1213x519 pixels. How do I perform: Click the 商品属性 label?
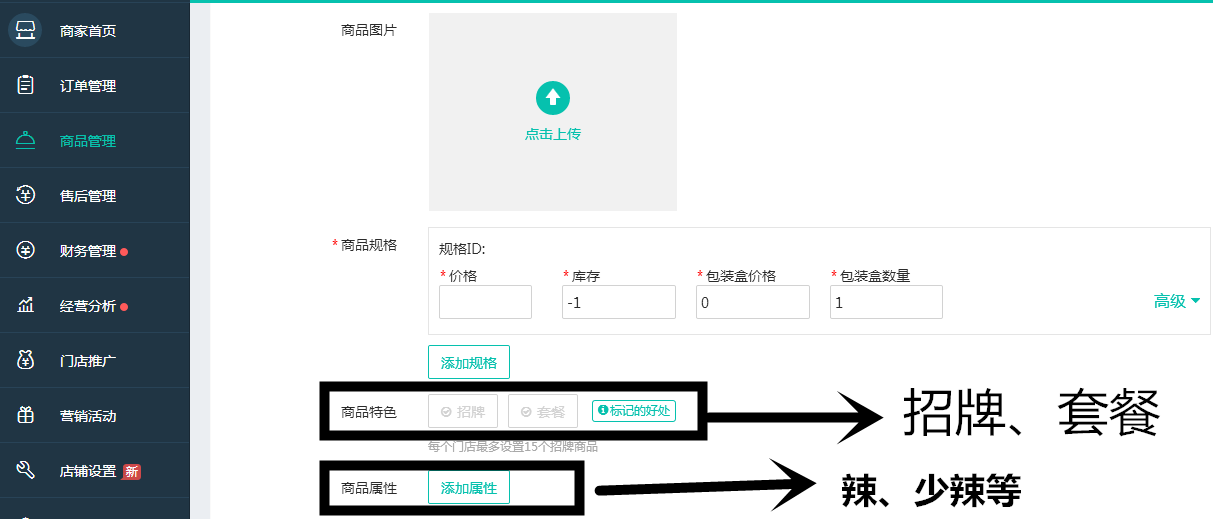click(x=369, y=488)
